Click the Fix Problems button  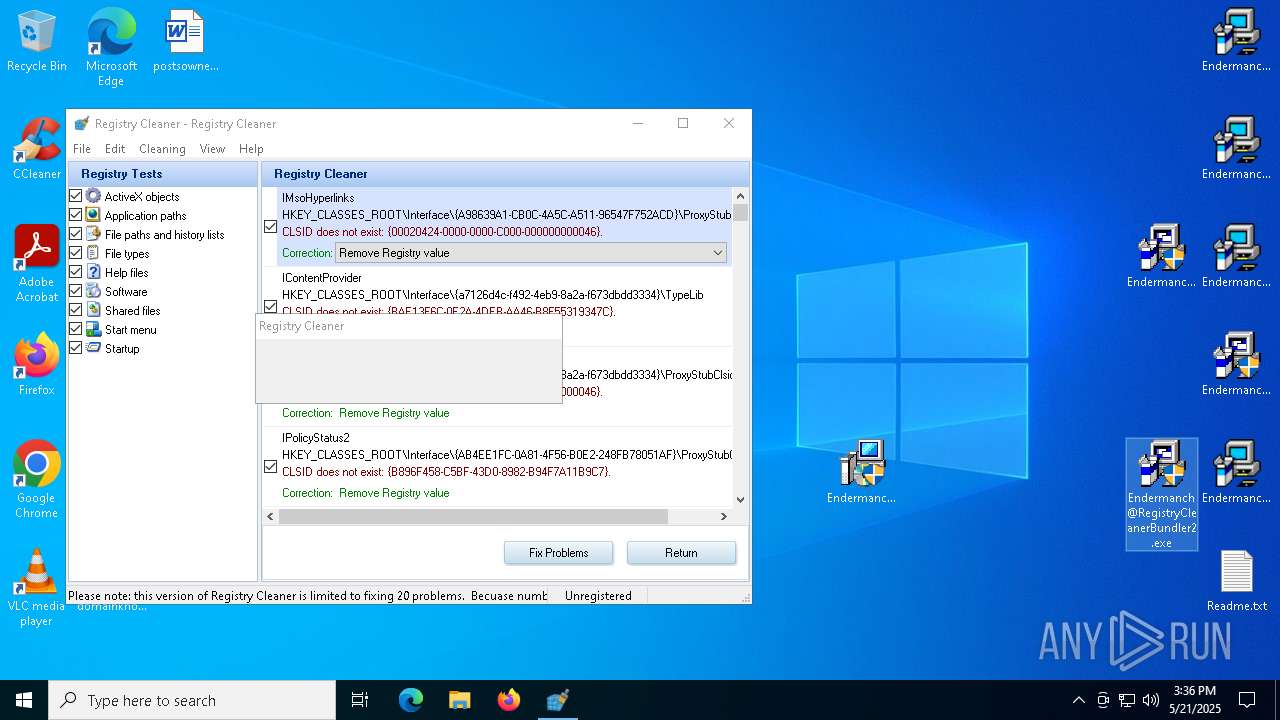[558, 553]
